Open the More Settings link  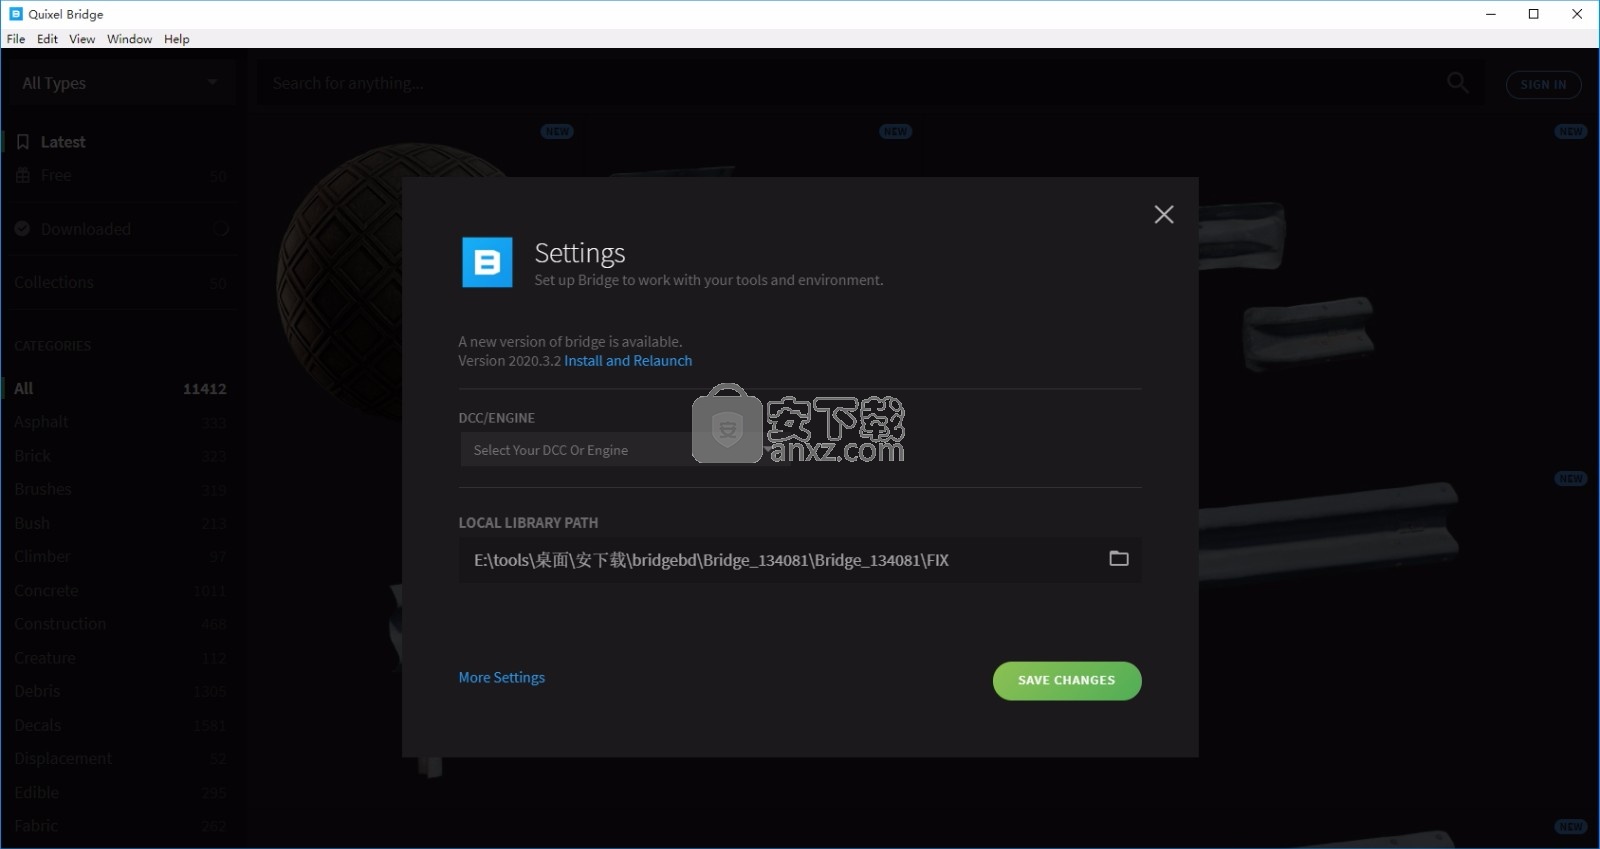(x=502, y=677)
